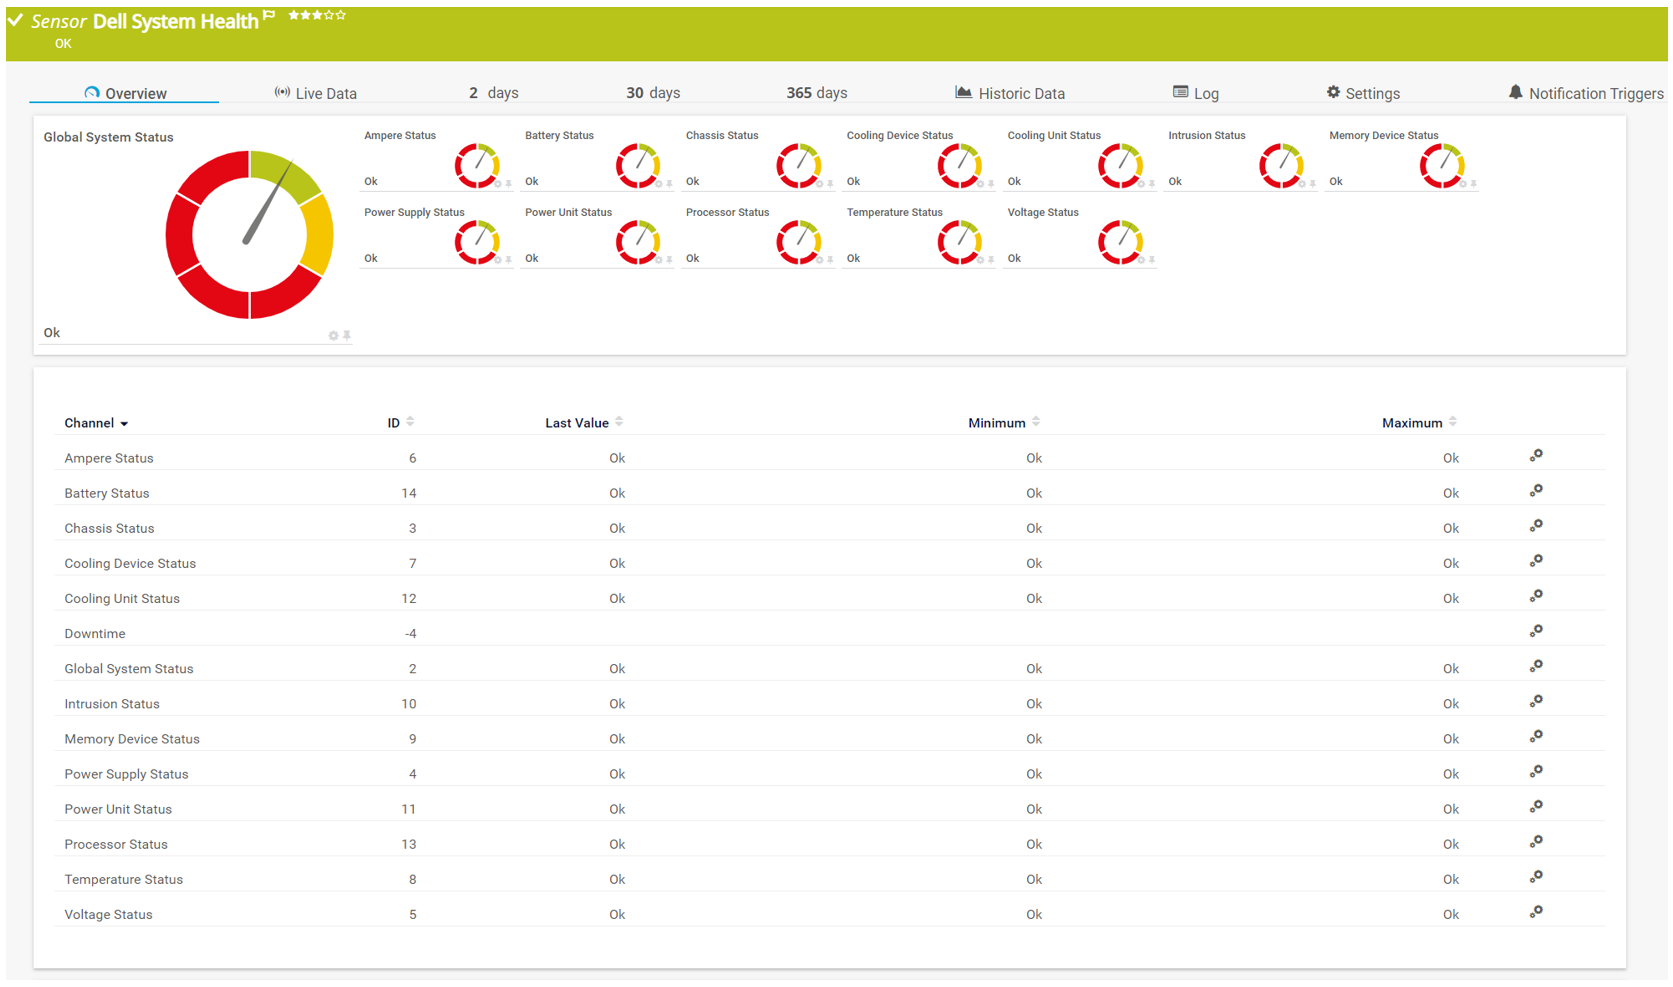Rate the sensor with the fourth star

pyautogui.click(x=328, y=15)
